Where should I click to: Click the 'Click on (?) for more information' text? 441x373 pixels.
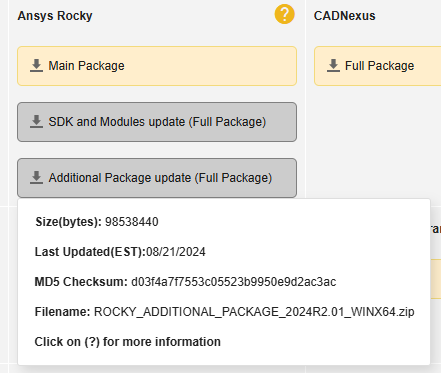pyautogui.click(x=128, y=342)
